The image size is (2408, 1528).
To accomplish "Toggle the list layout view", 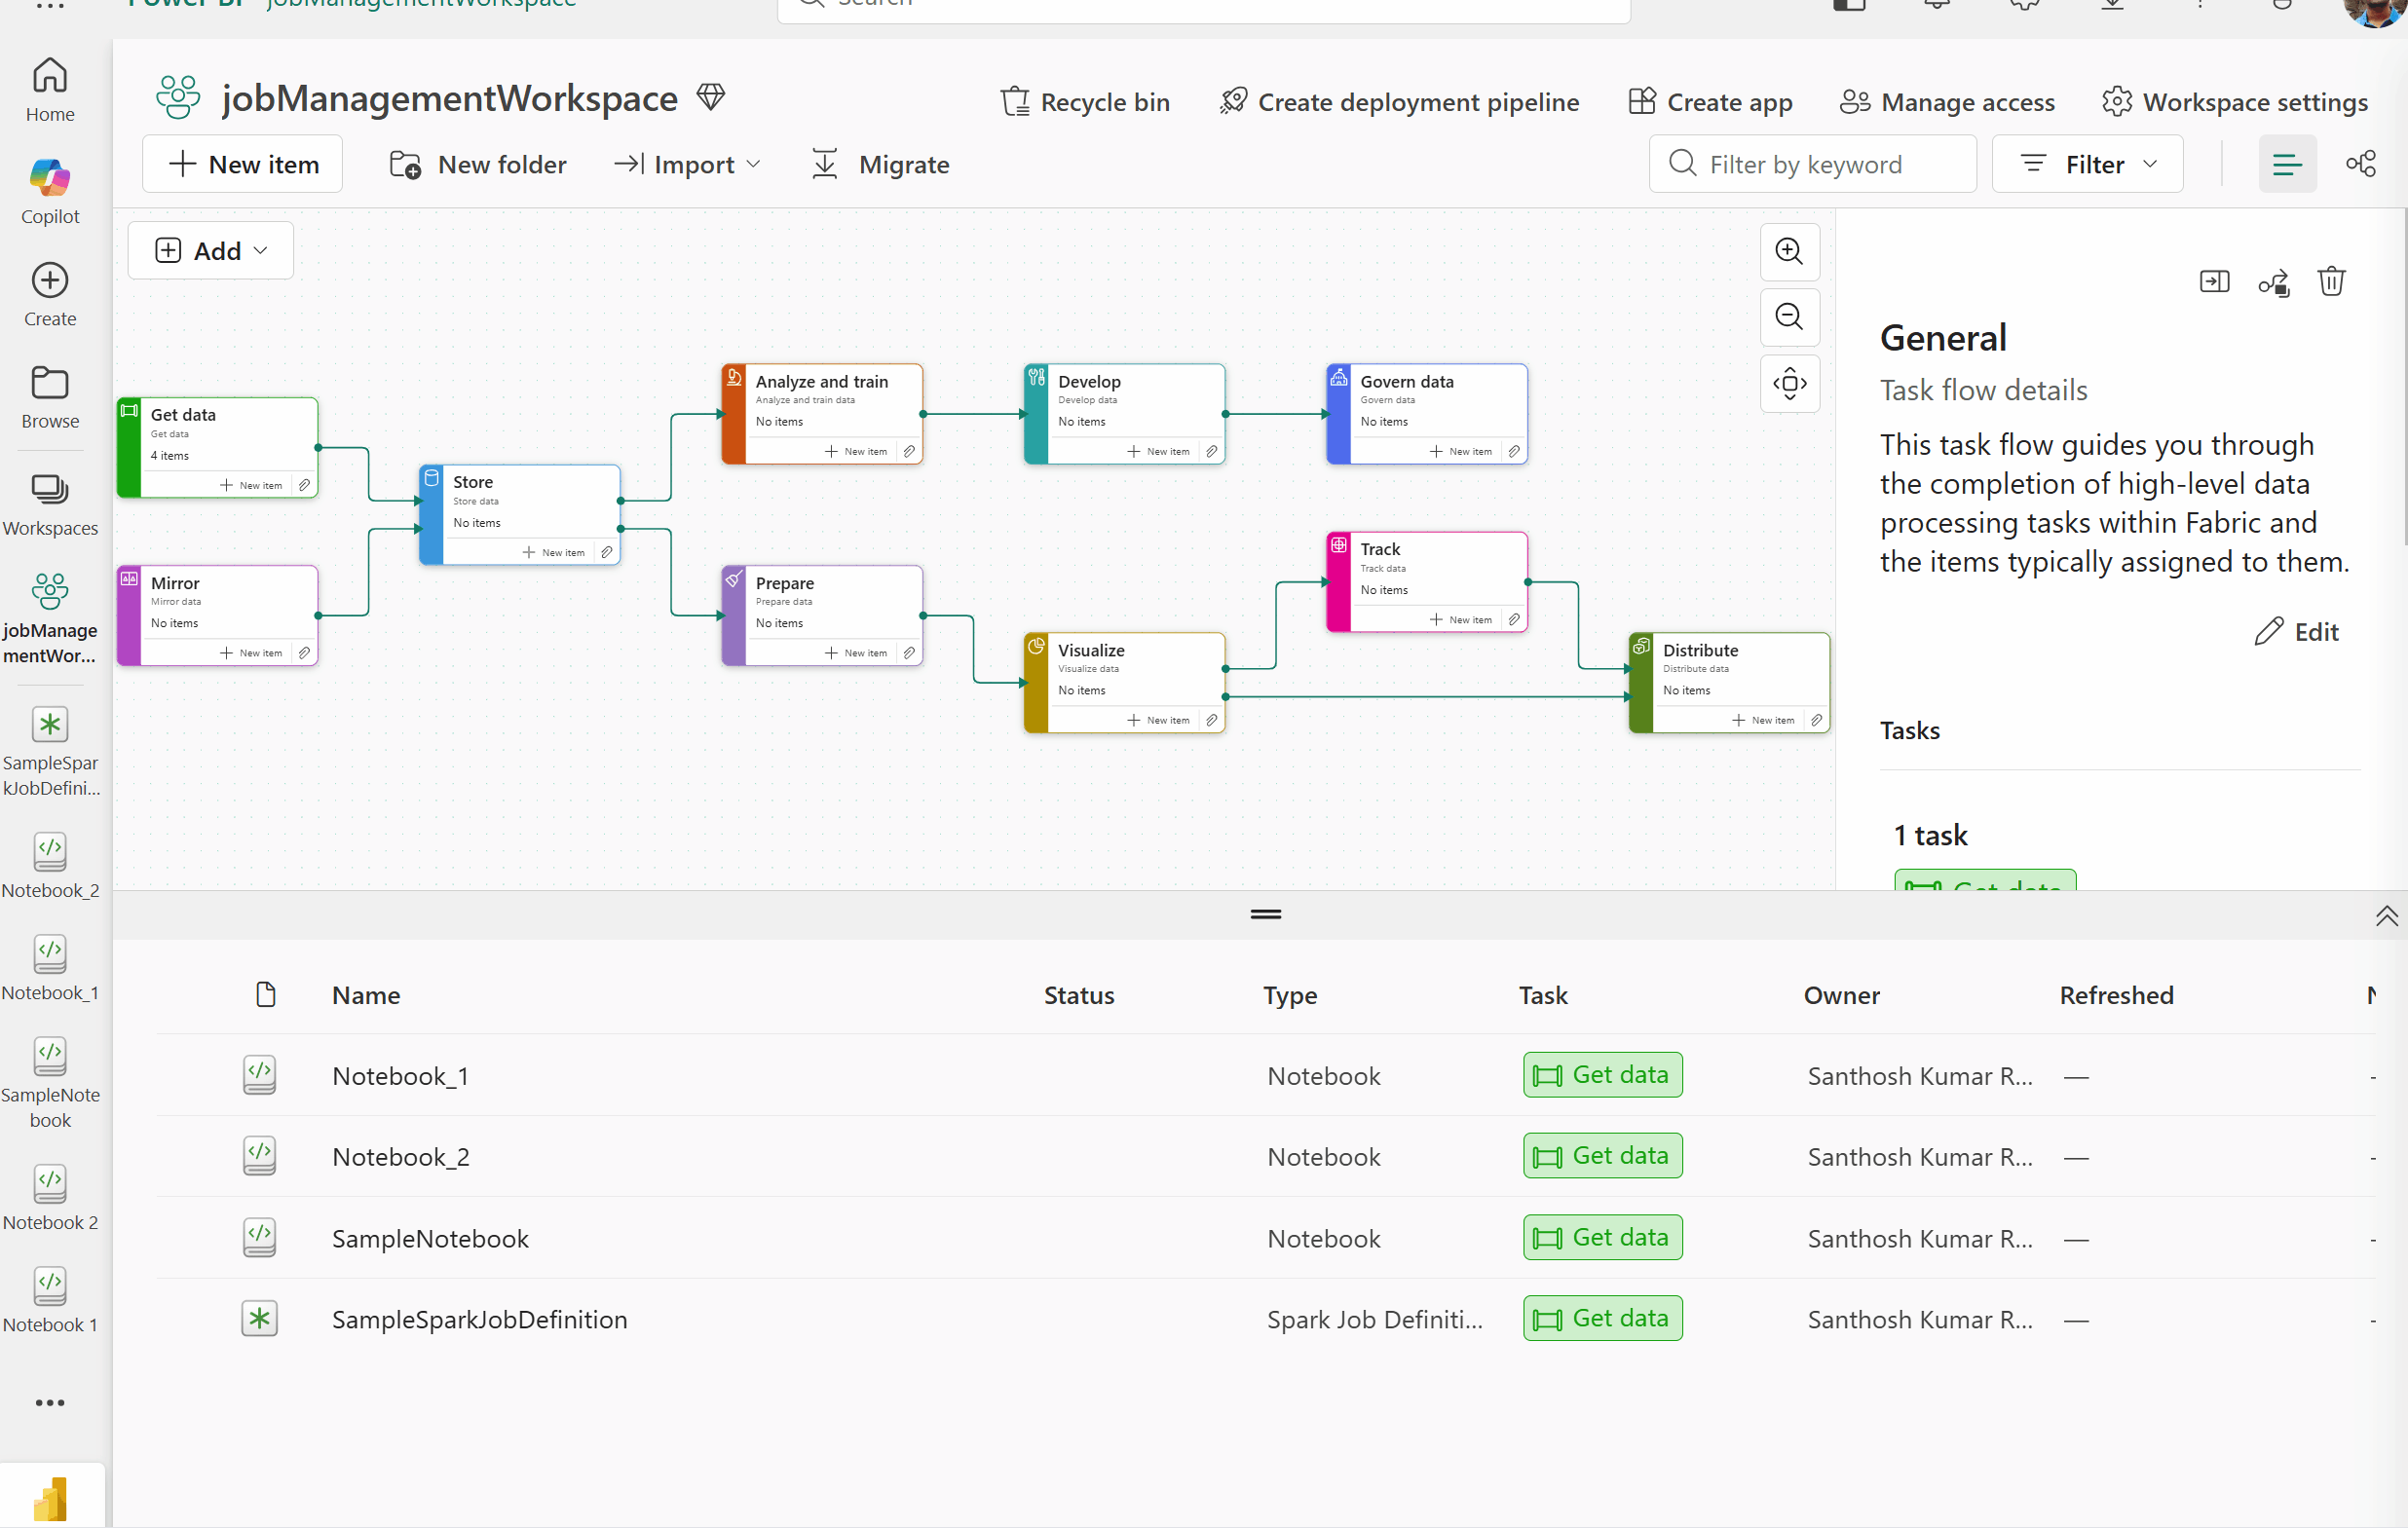I will (x=2287, y=163).
